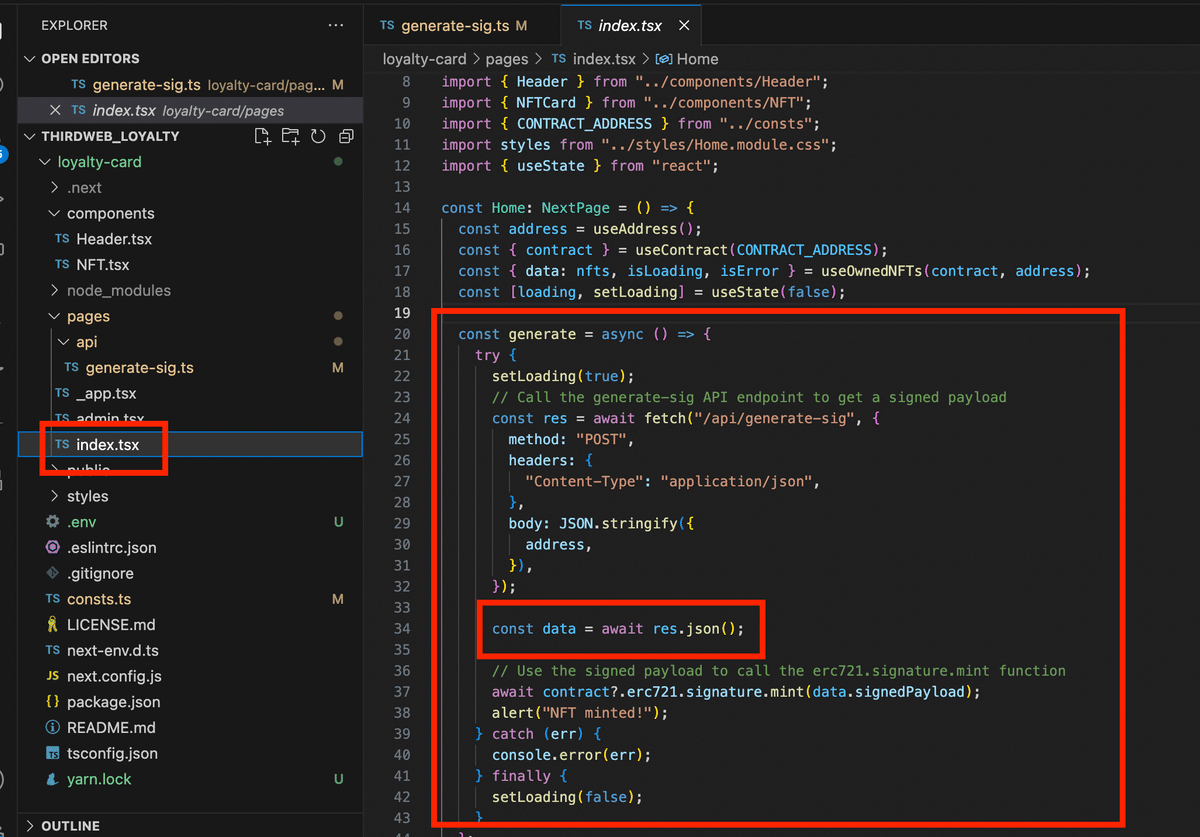The width and height of the screenshot is (1200, 837).
Task: Click the "POST" string on line 25
Action: pyautogui.click(x=601, y=439)
